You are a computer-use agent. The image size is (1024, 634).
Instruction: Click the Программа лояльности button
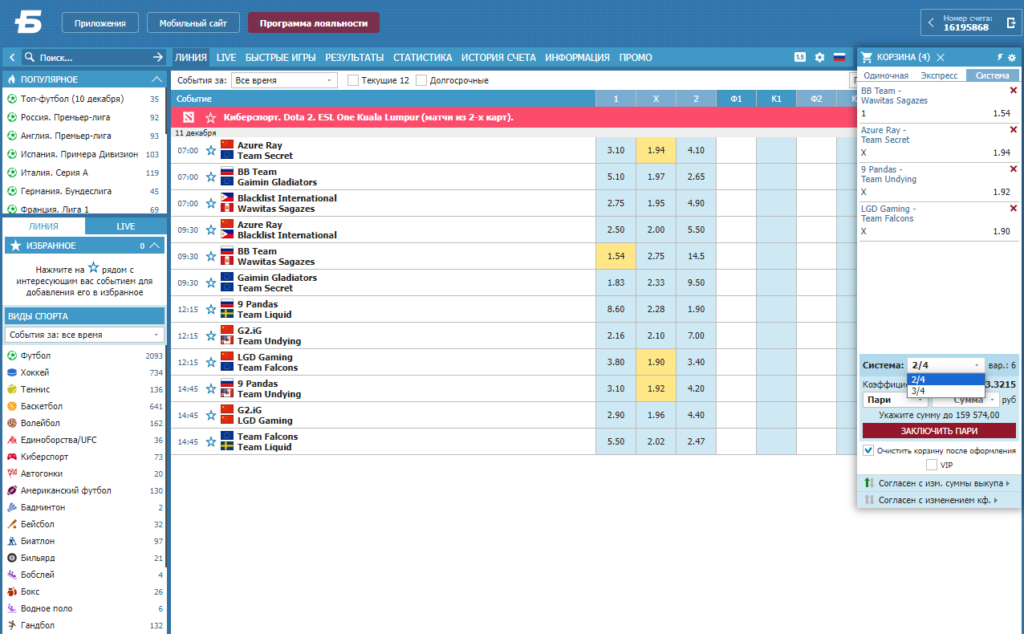313,23
